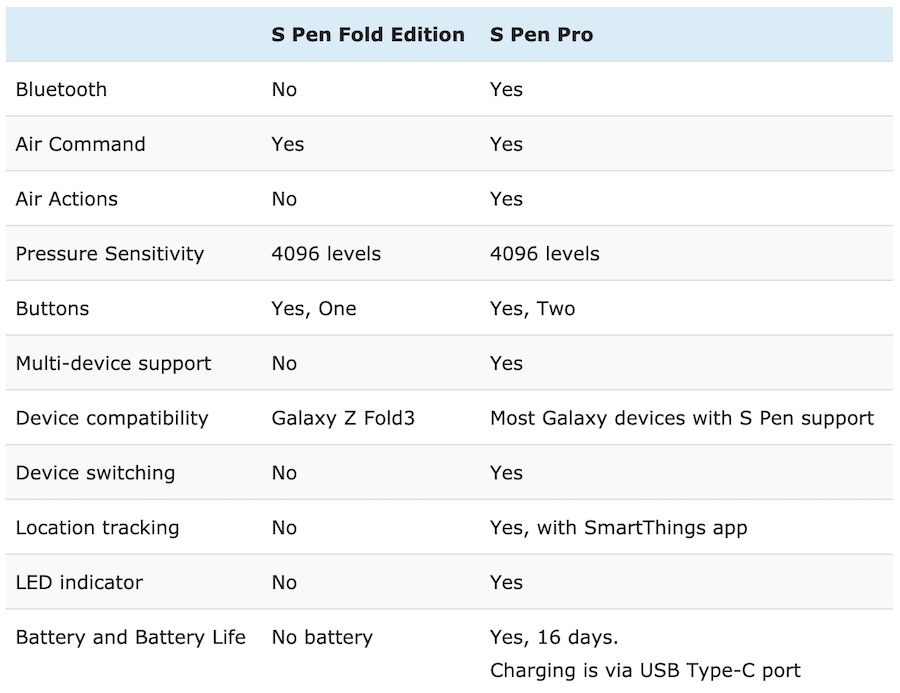Select the Device compatibility row label
This screenshot has width=900, height=693.
click(x=112, y=418)
